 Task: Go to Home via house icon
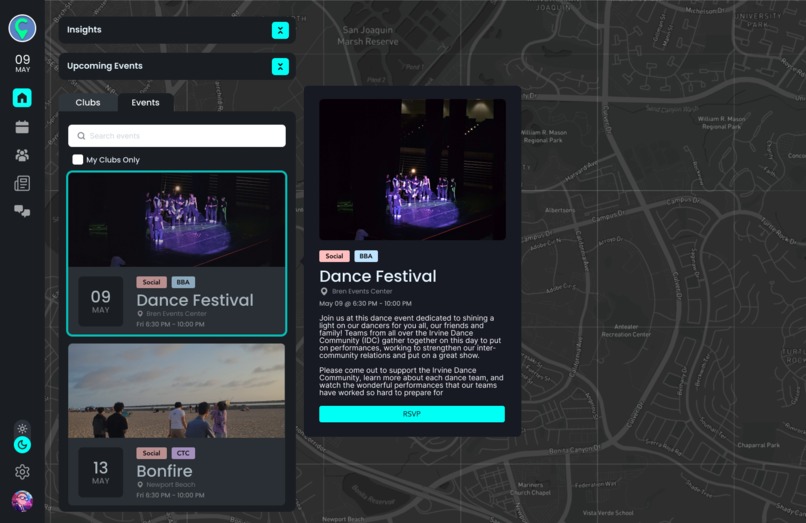tap(22, 98)
